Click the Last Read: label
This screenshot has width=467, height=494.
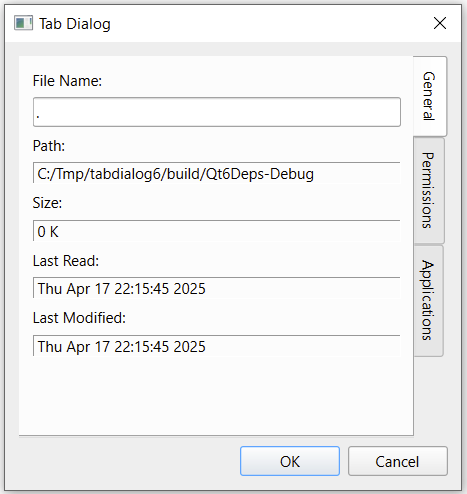coord(66,261)
